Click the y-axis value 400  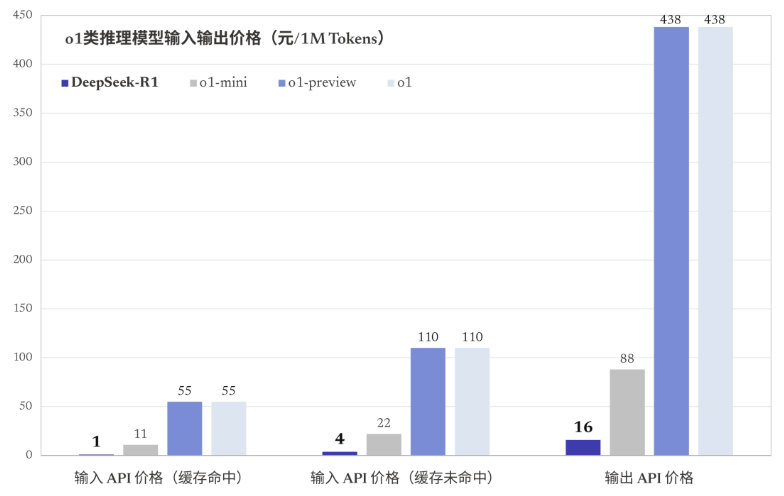(x=22, y=64)
